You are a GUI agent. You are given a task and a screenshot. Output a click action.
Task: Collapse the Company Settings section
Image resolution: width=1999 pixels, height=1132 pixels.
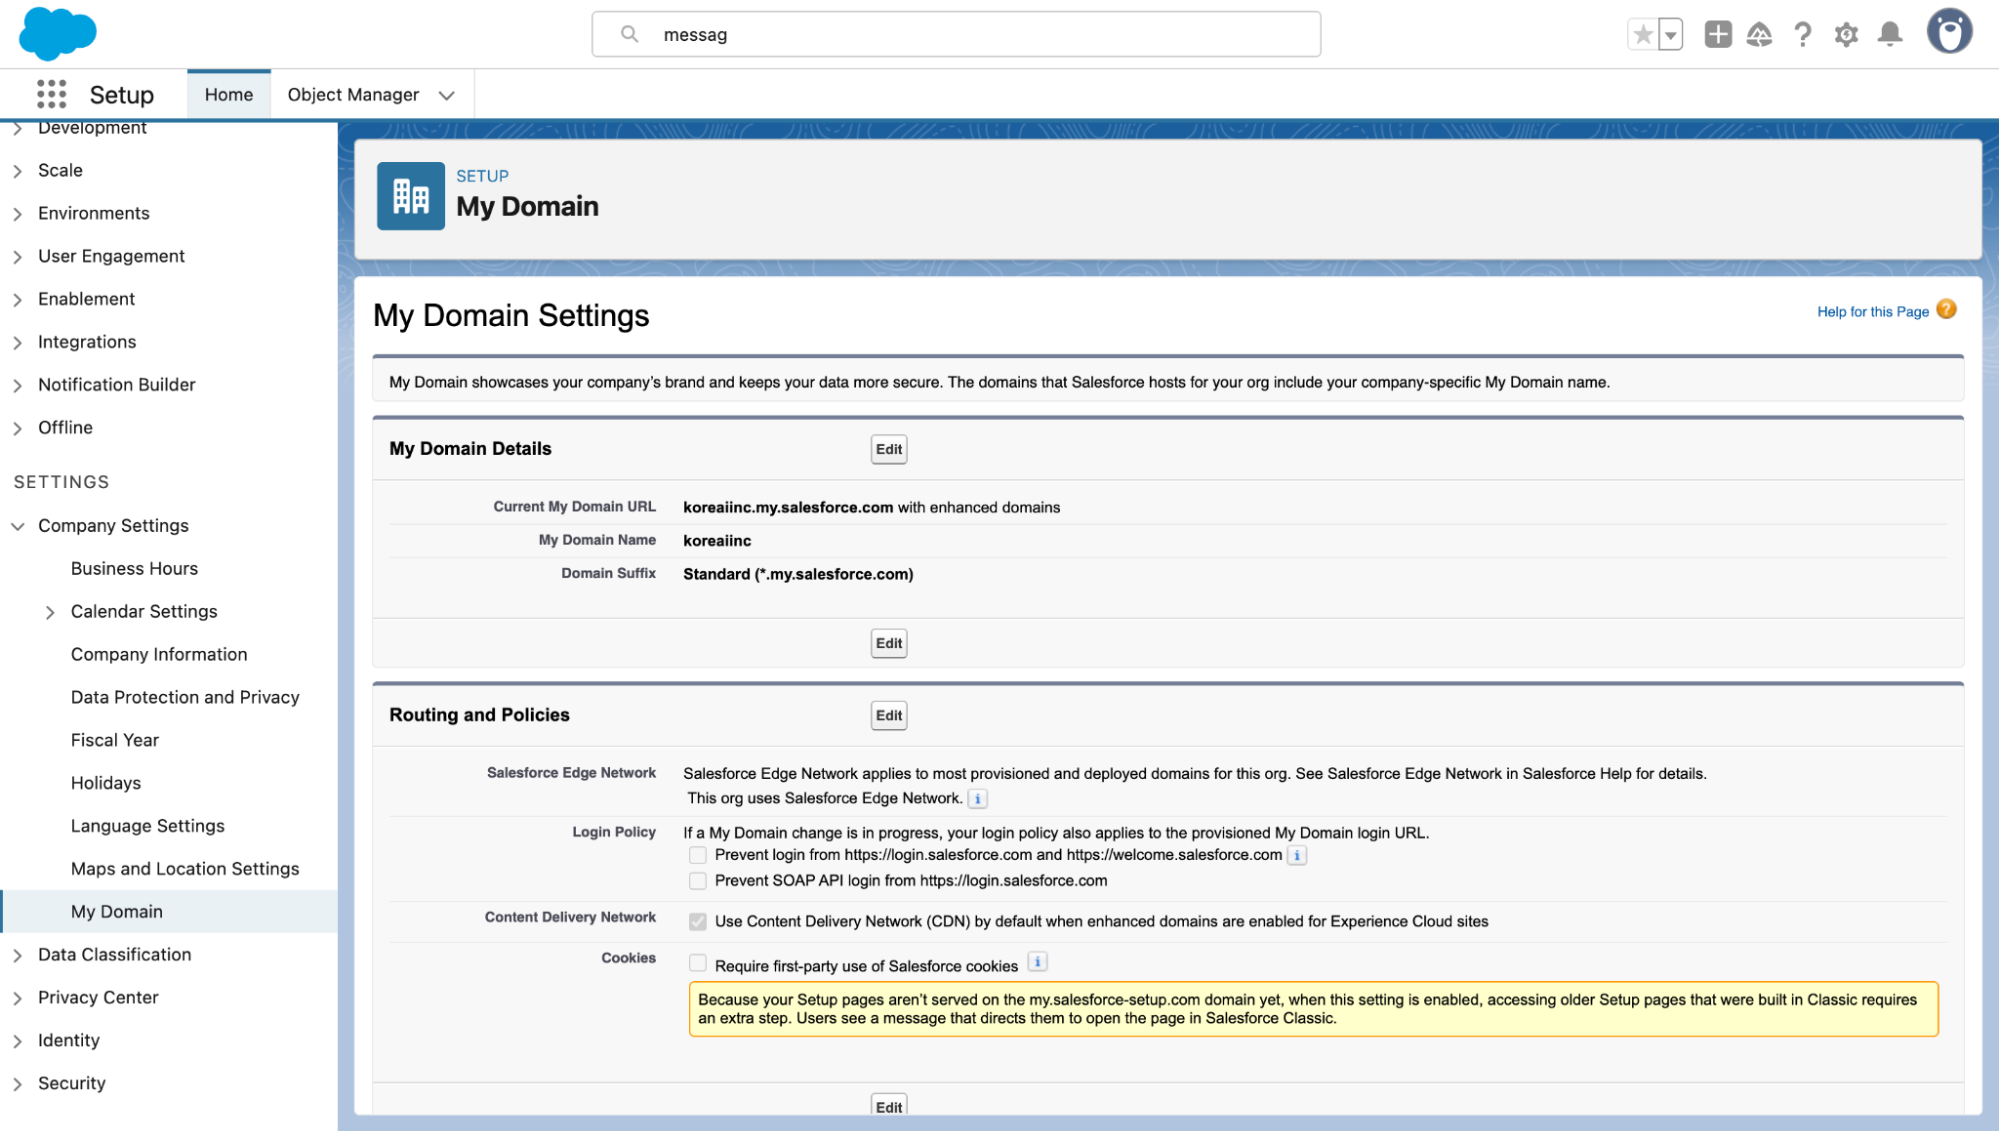pyautogui.click(x=17, y=526)
